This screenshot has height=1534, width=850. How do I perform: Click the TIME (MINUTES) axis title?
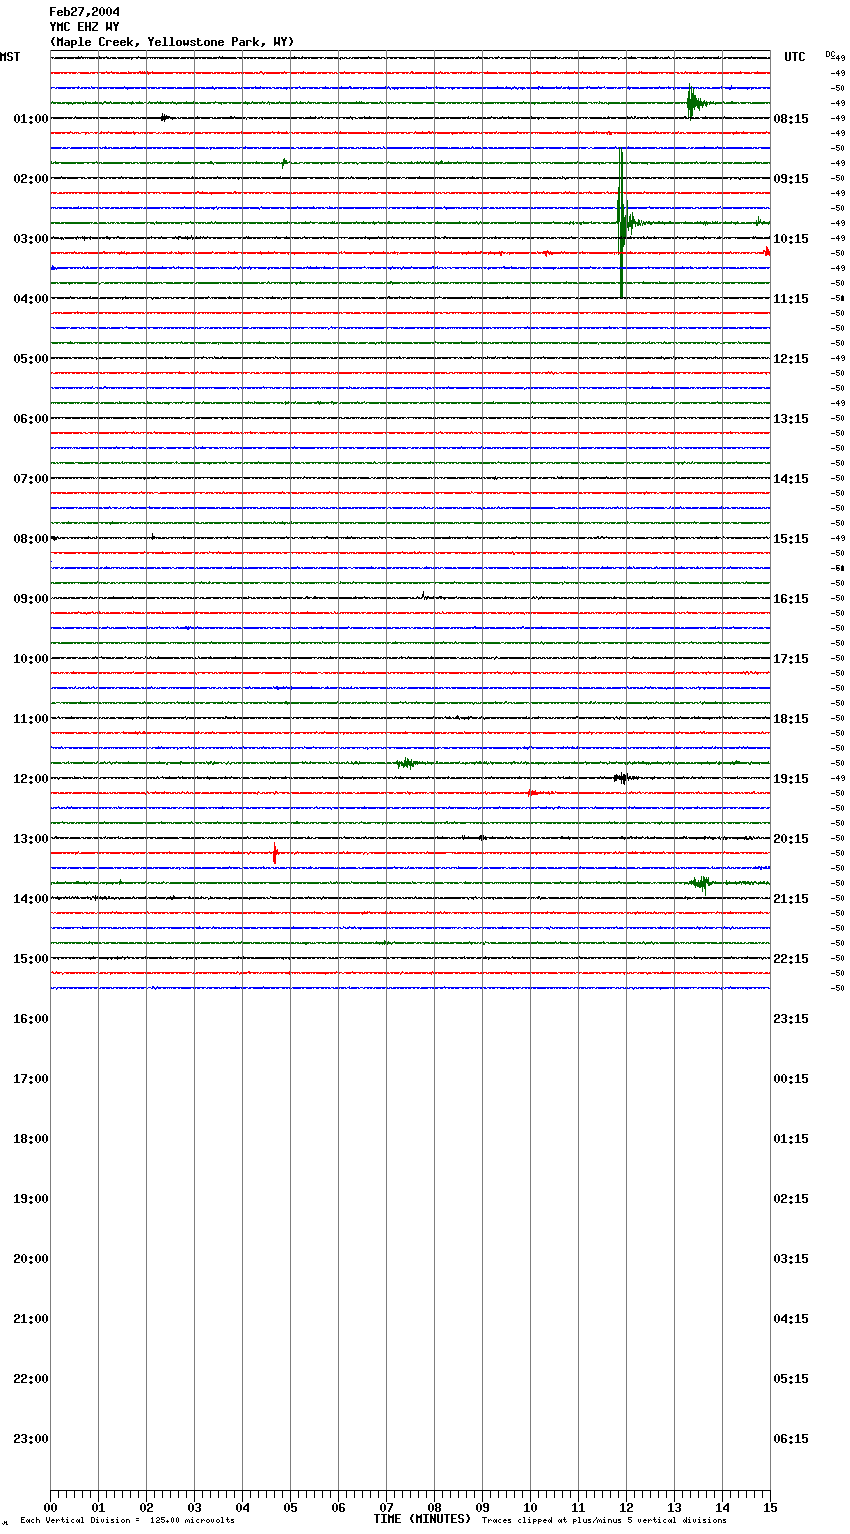click(x=422, y=1519)
